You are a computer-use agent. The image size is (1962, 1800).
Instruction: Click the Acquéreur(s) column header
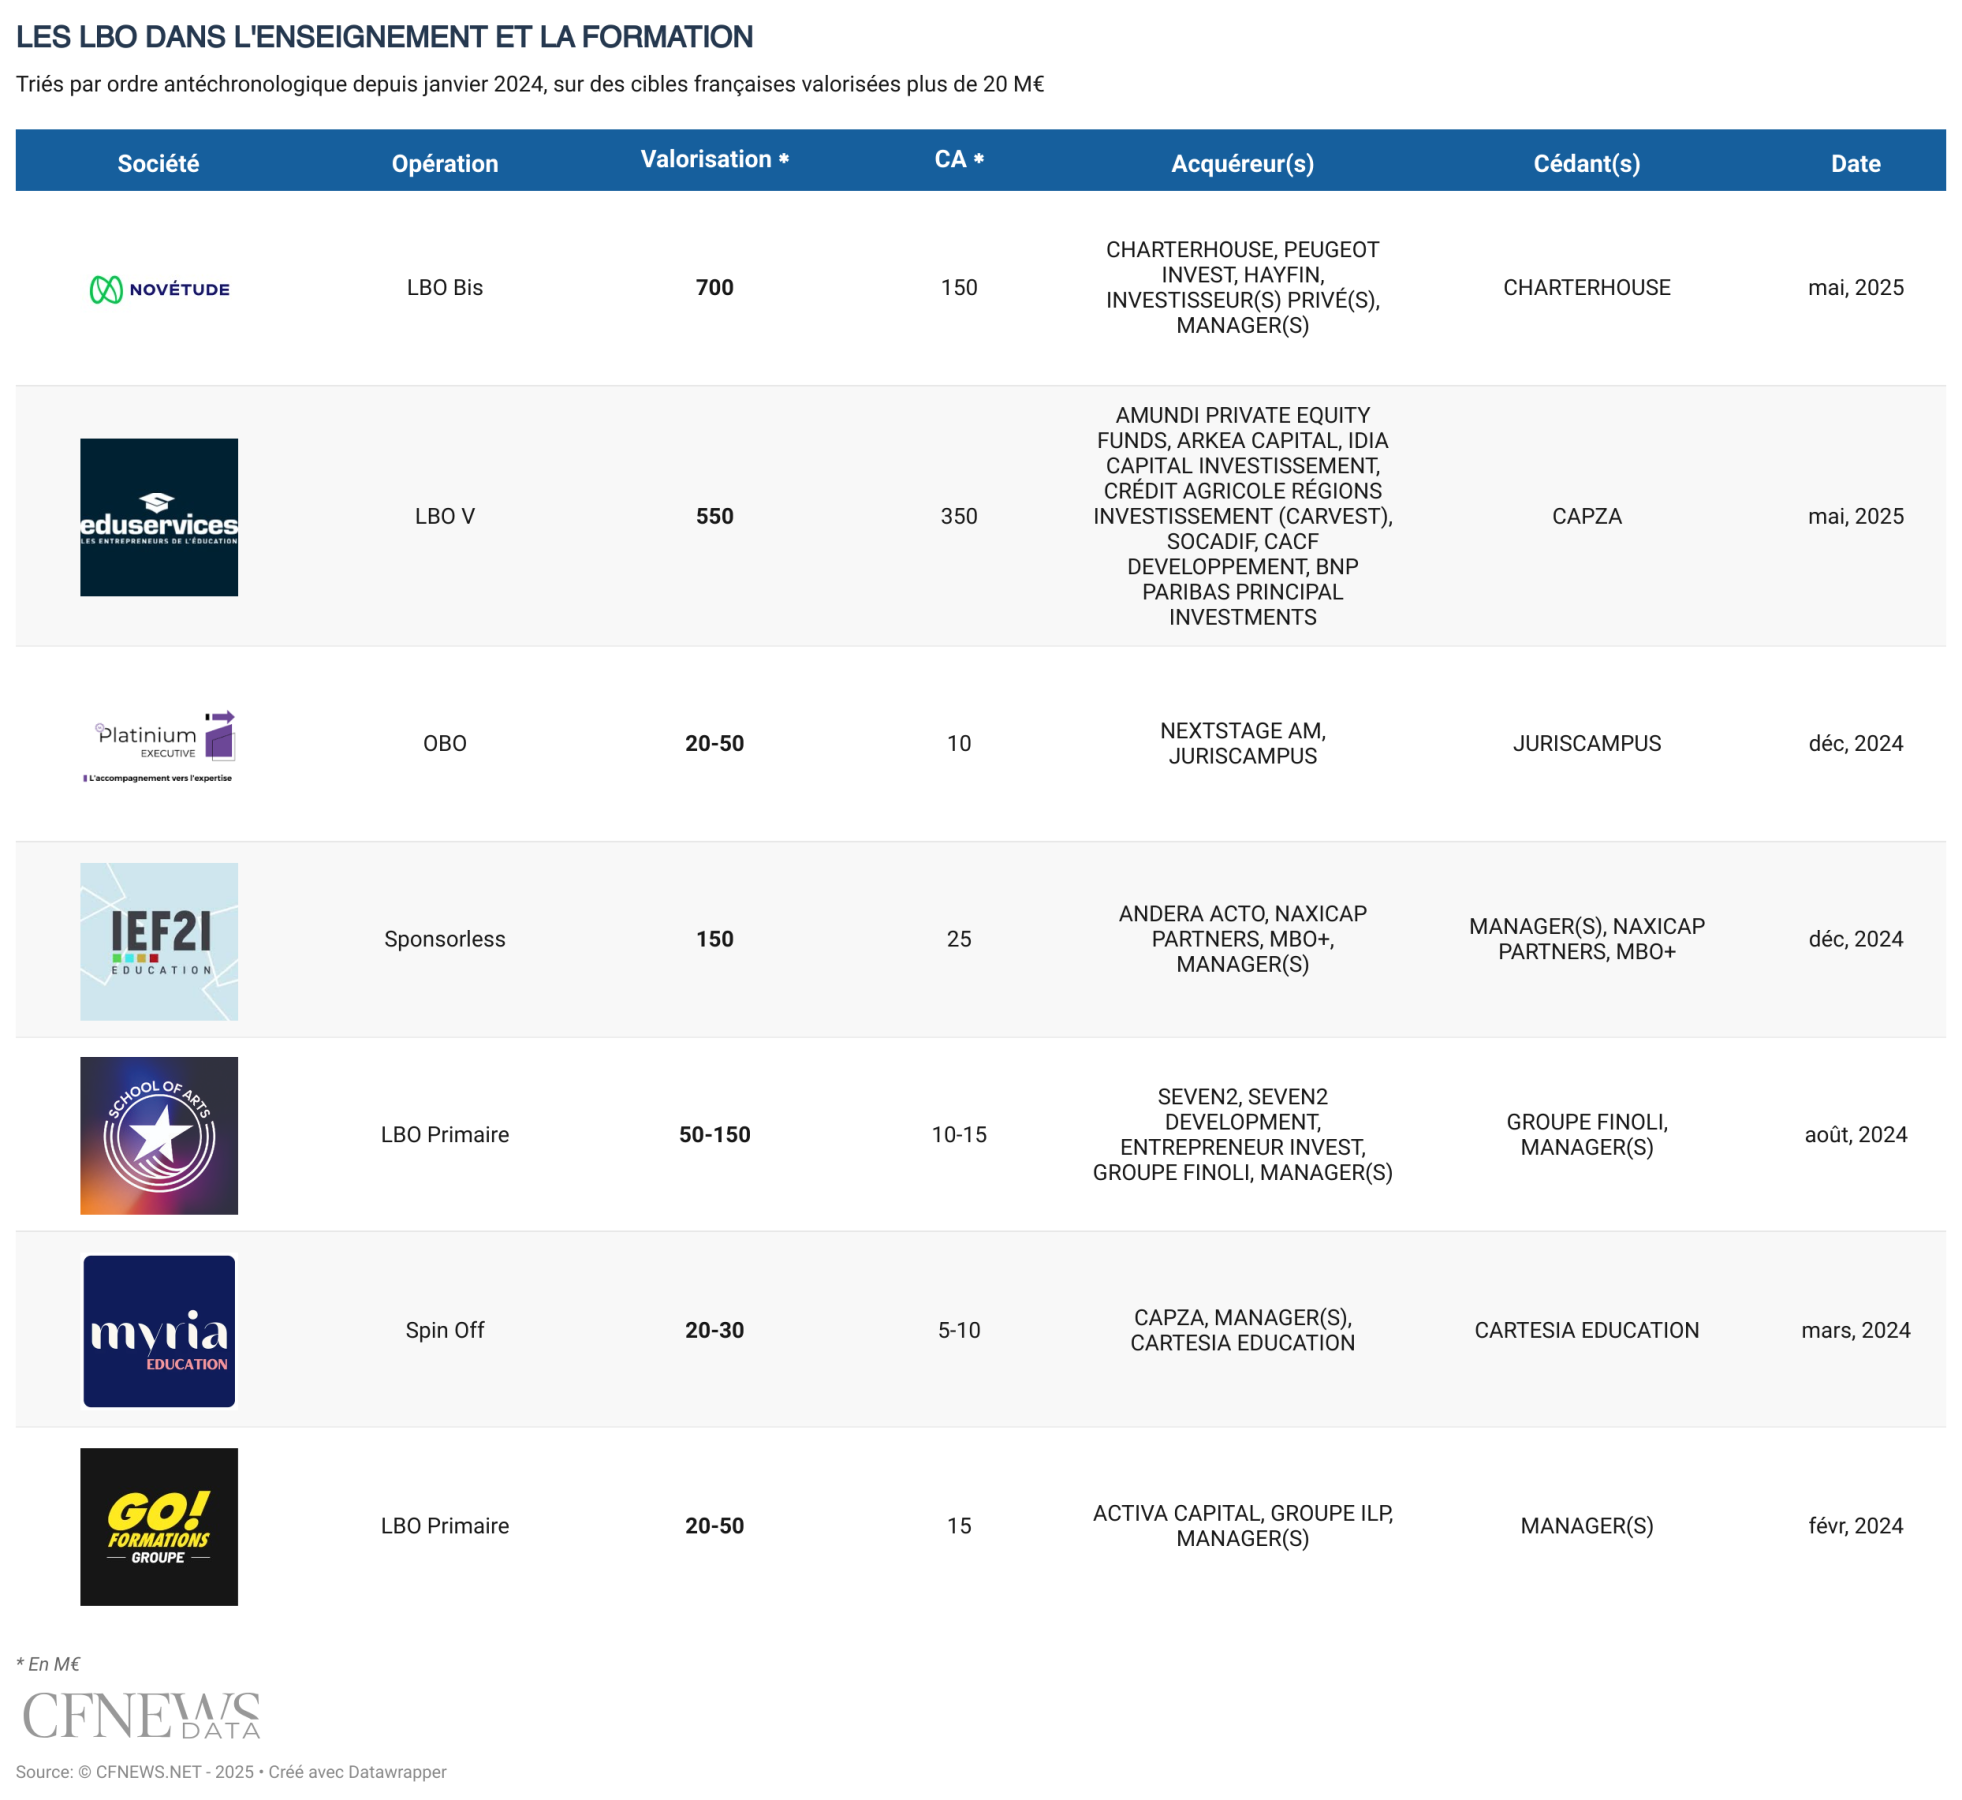click(1242, 163)
